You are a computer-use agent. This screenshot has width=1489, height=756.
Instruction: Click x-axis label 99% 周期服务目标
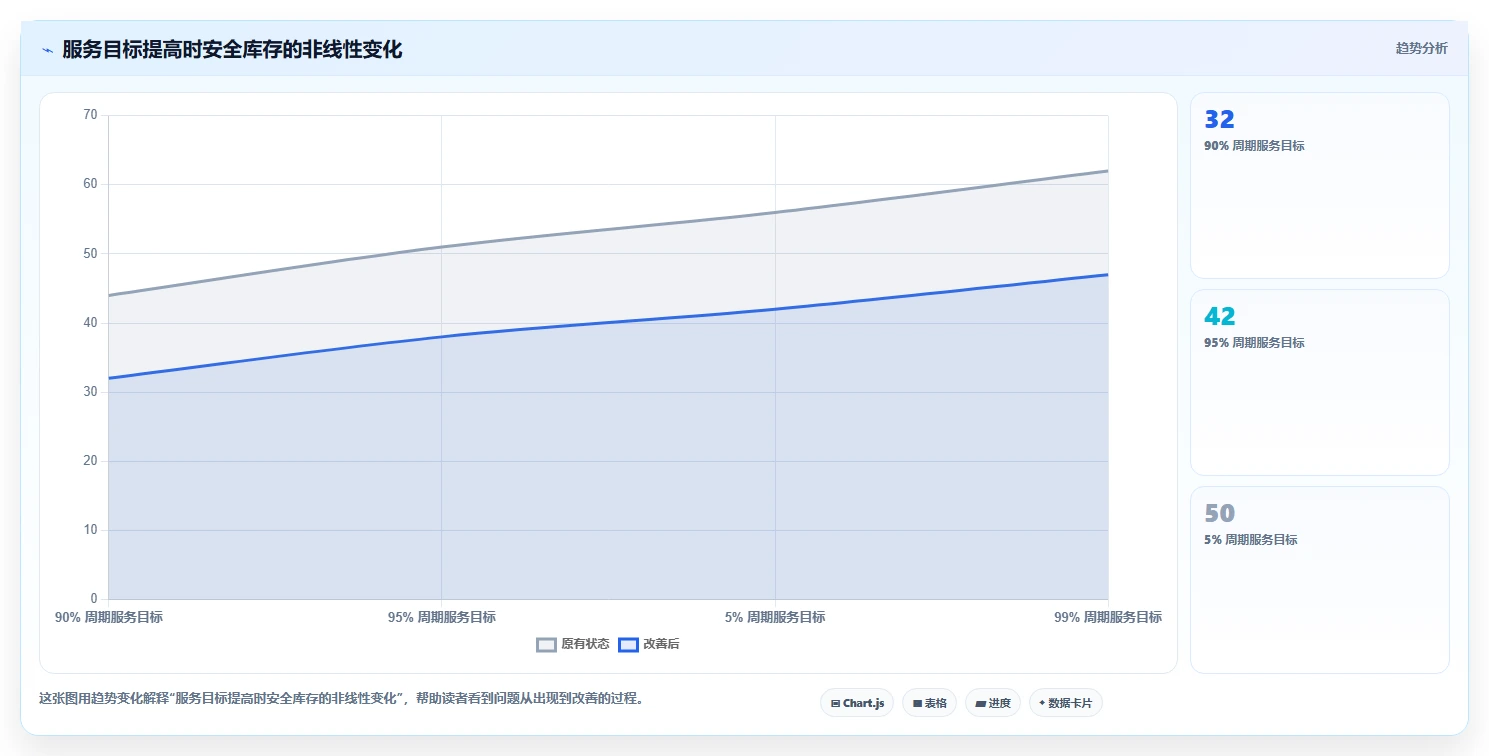click(x=1108, y=617)
